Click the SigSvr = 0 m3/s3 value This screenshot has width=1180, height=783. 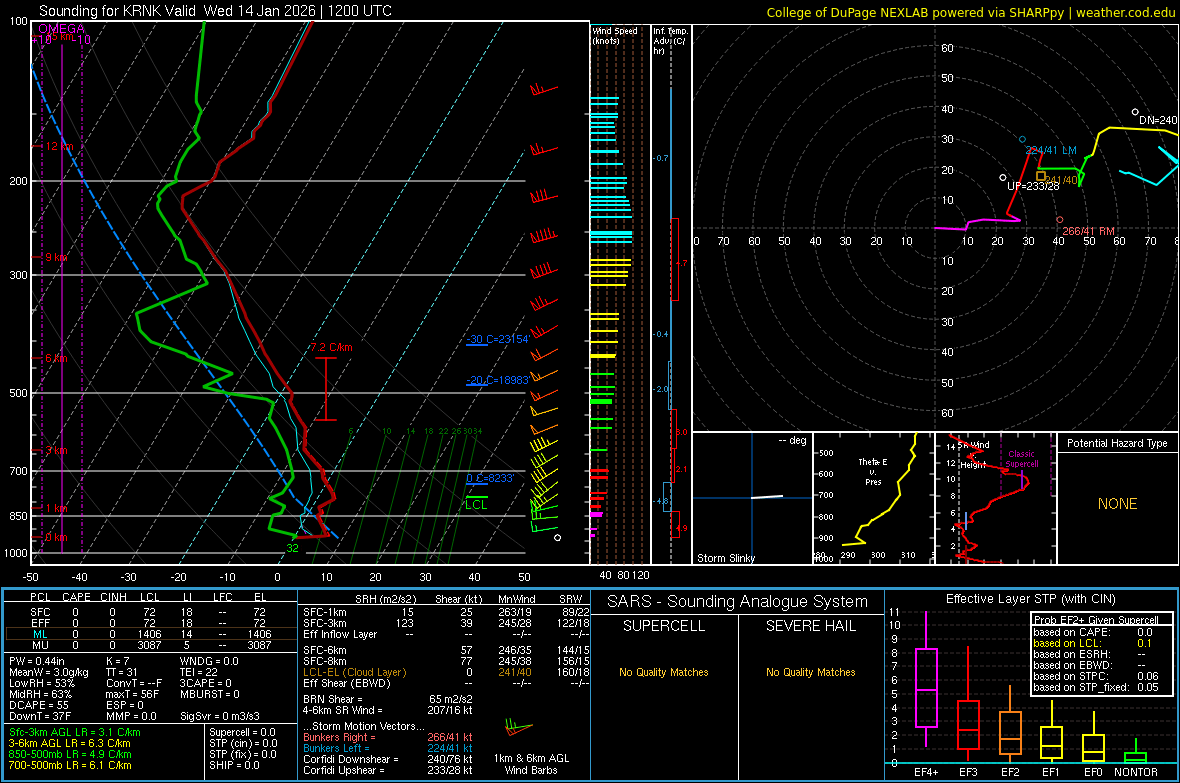220,716
